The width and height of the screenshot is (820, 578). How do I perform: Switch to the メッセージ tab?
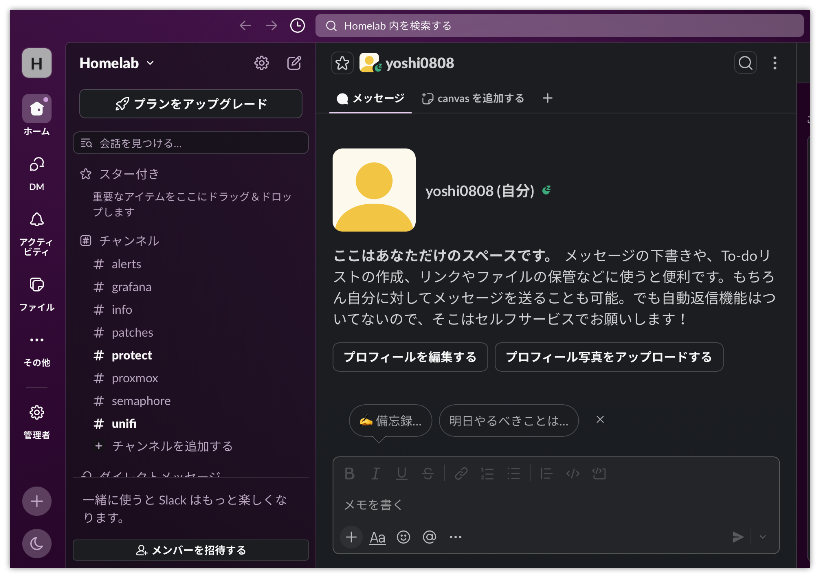370,98
